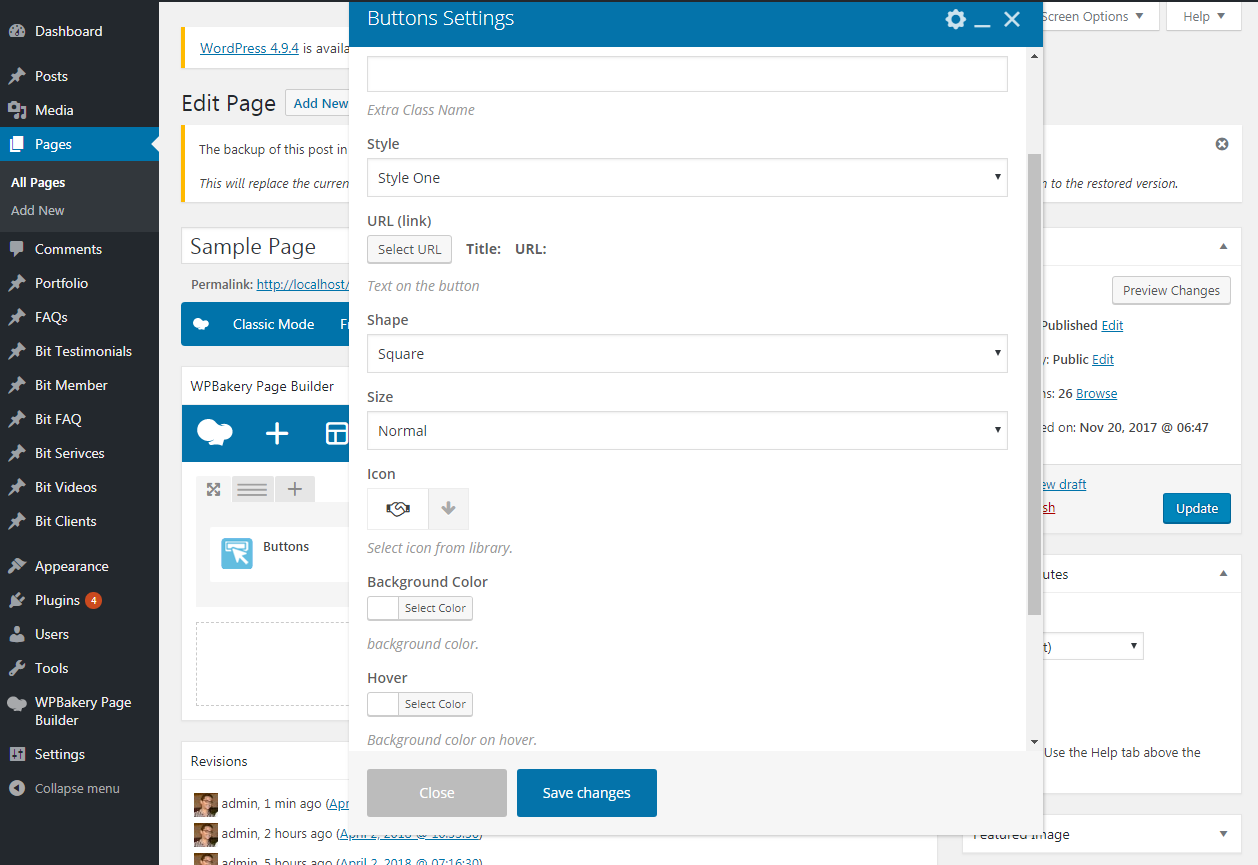Image resolution: width=1258 pixels, height=865 pixels.
Task: Open the Shape dropdown
Action: [x=687, y=354]
